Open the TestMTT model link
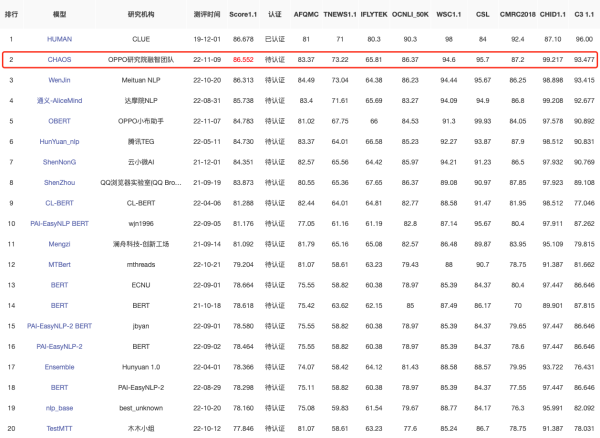 [x=59, y=428]
